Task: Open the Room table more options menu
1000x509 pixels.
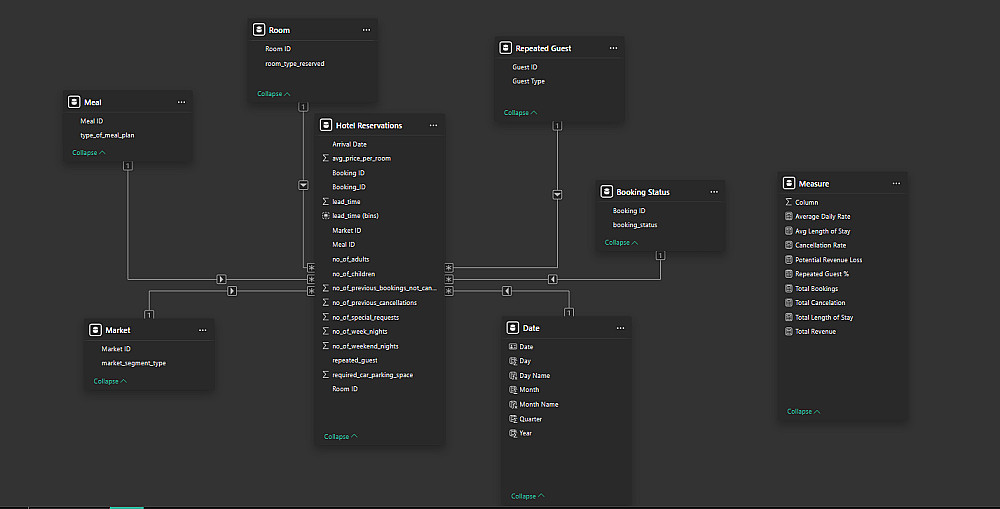Action: pos(367,31)
